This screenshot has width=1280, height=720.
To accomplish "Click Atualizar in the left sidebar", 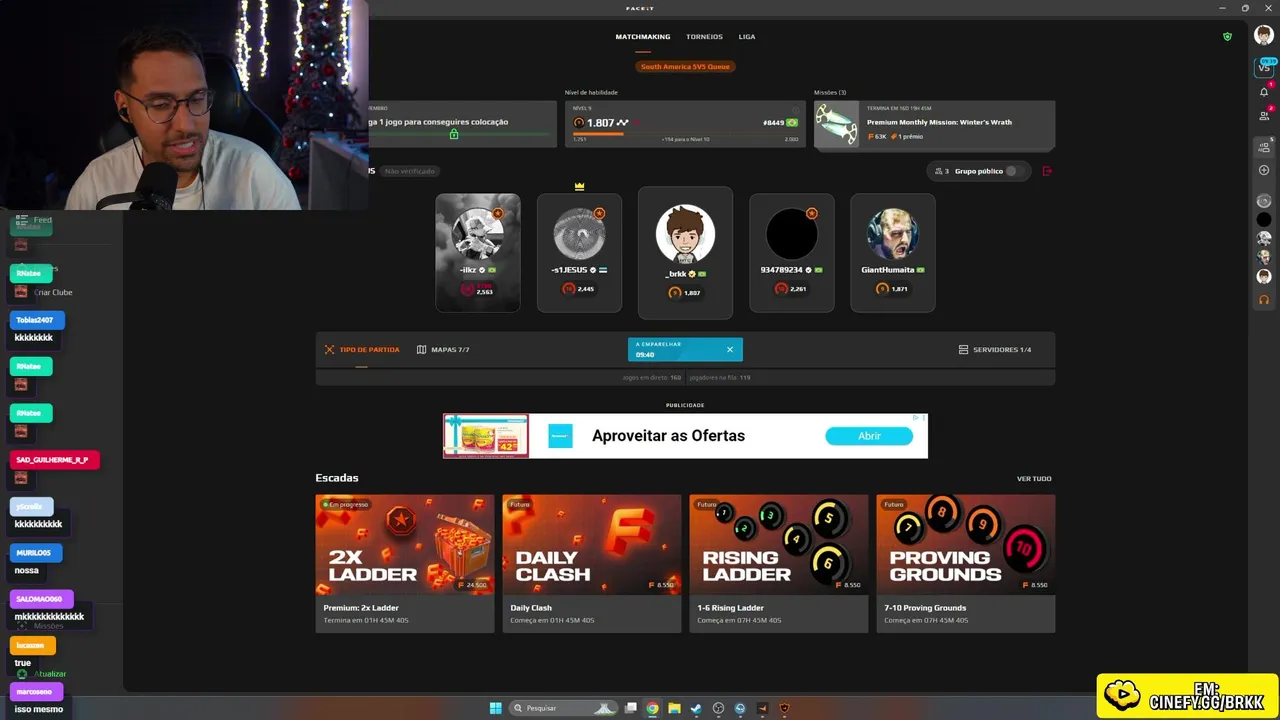I will tap(42, 674).
